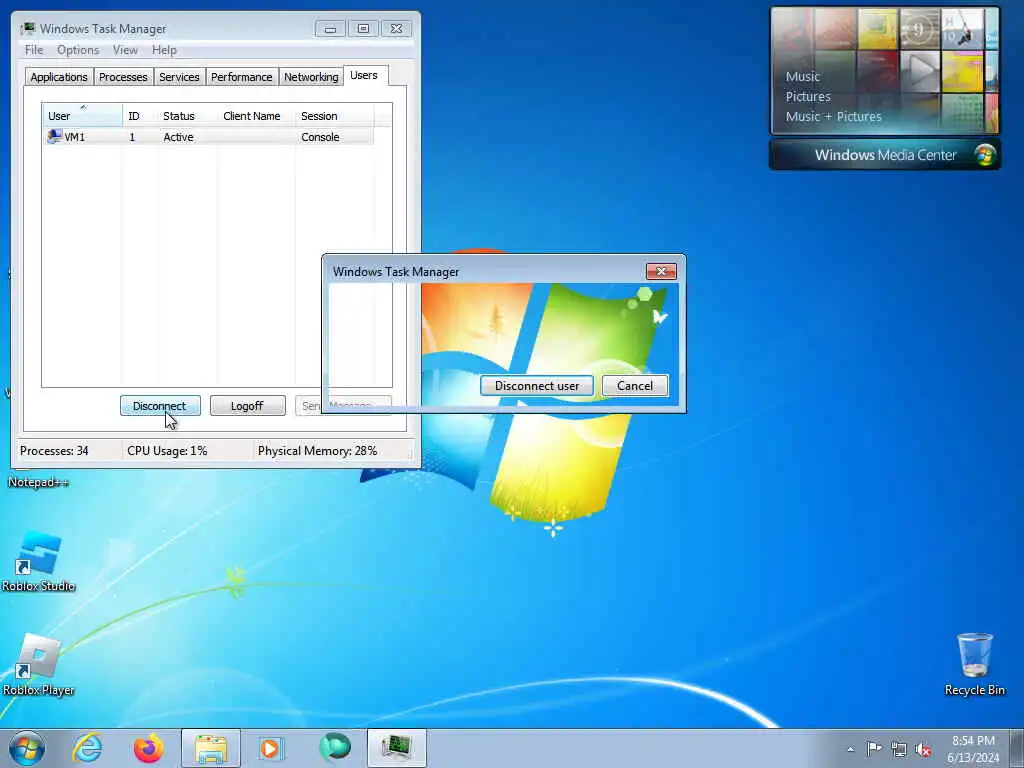The image size is (1024, 768).
Task: Launch Windows Media Player from the taskbar
Action: click(270, 748)
